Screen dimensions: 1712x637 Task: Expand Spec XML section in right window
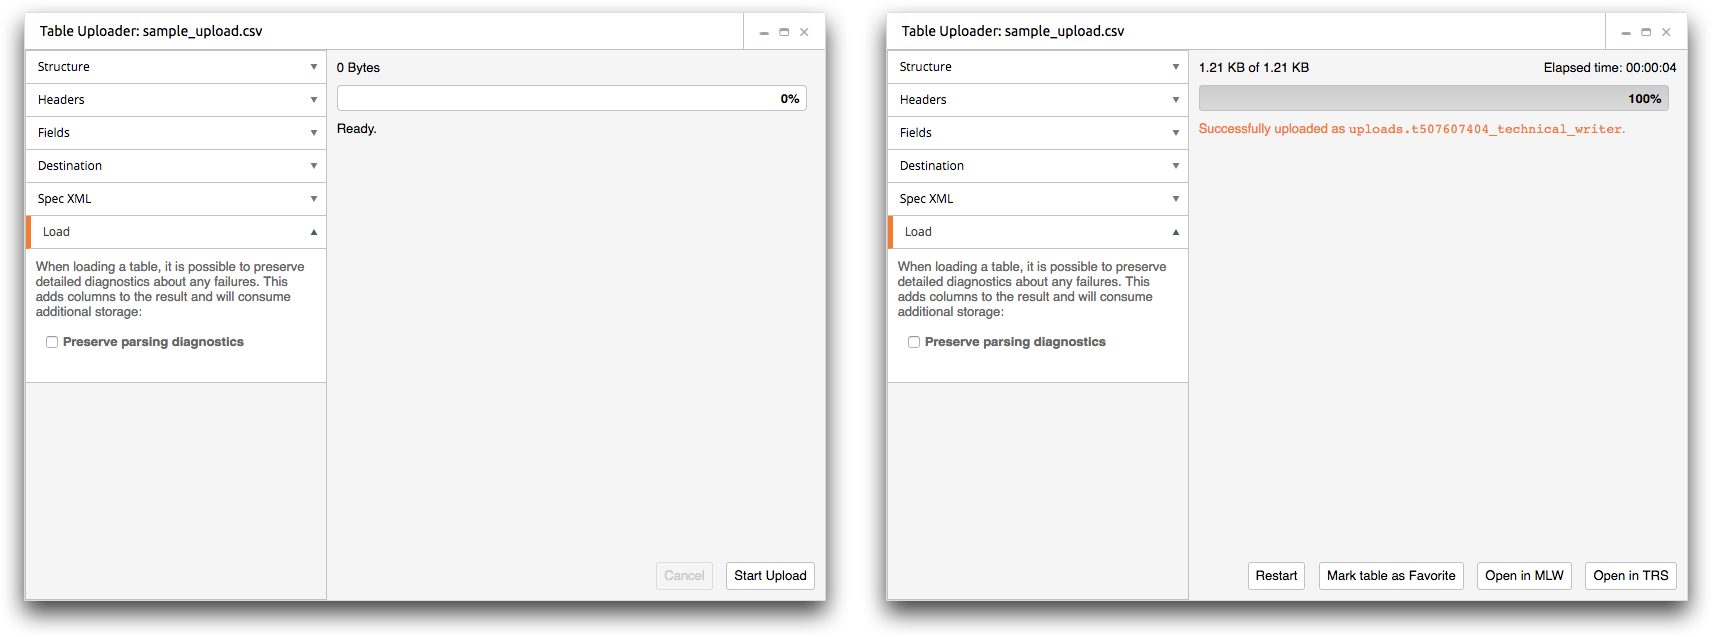1038,199
